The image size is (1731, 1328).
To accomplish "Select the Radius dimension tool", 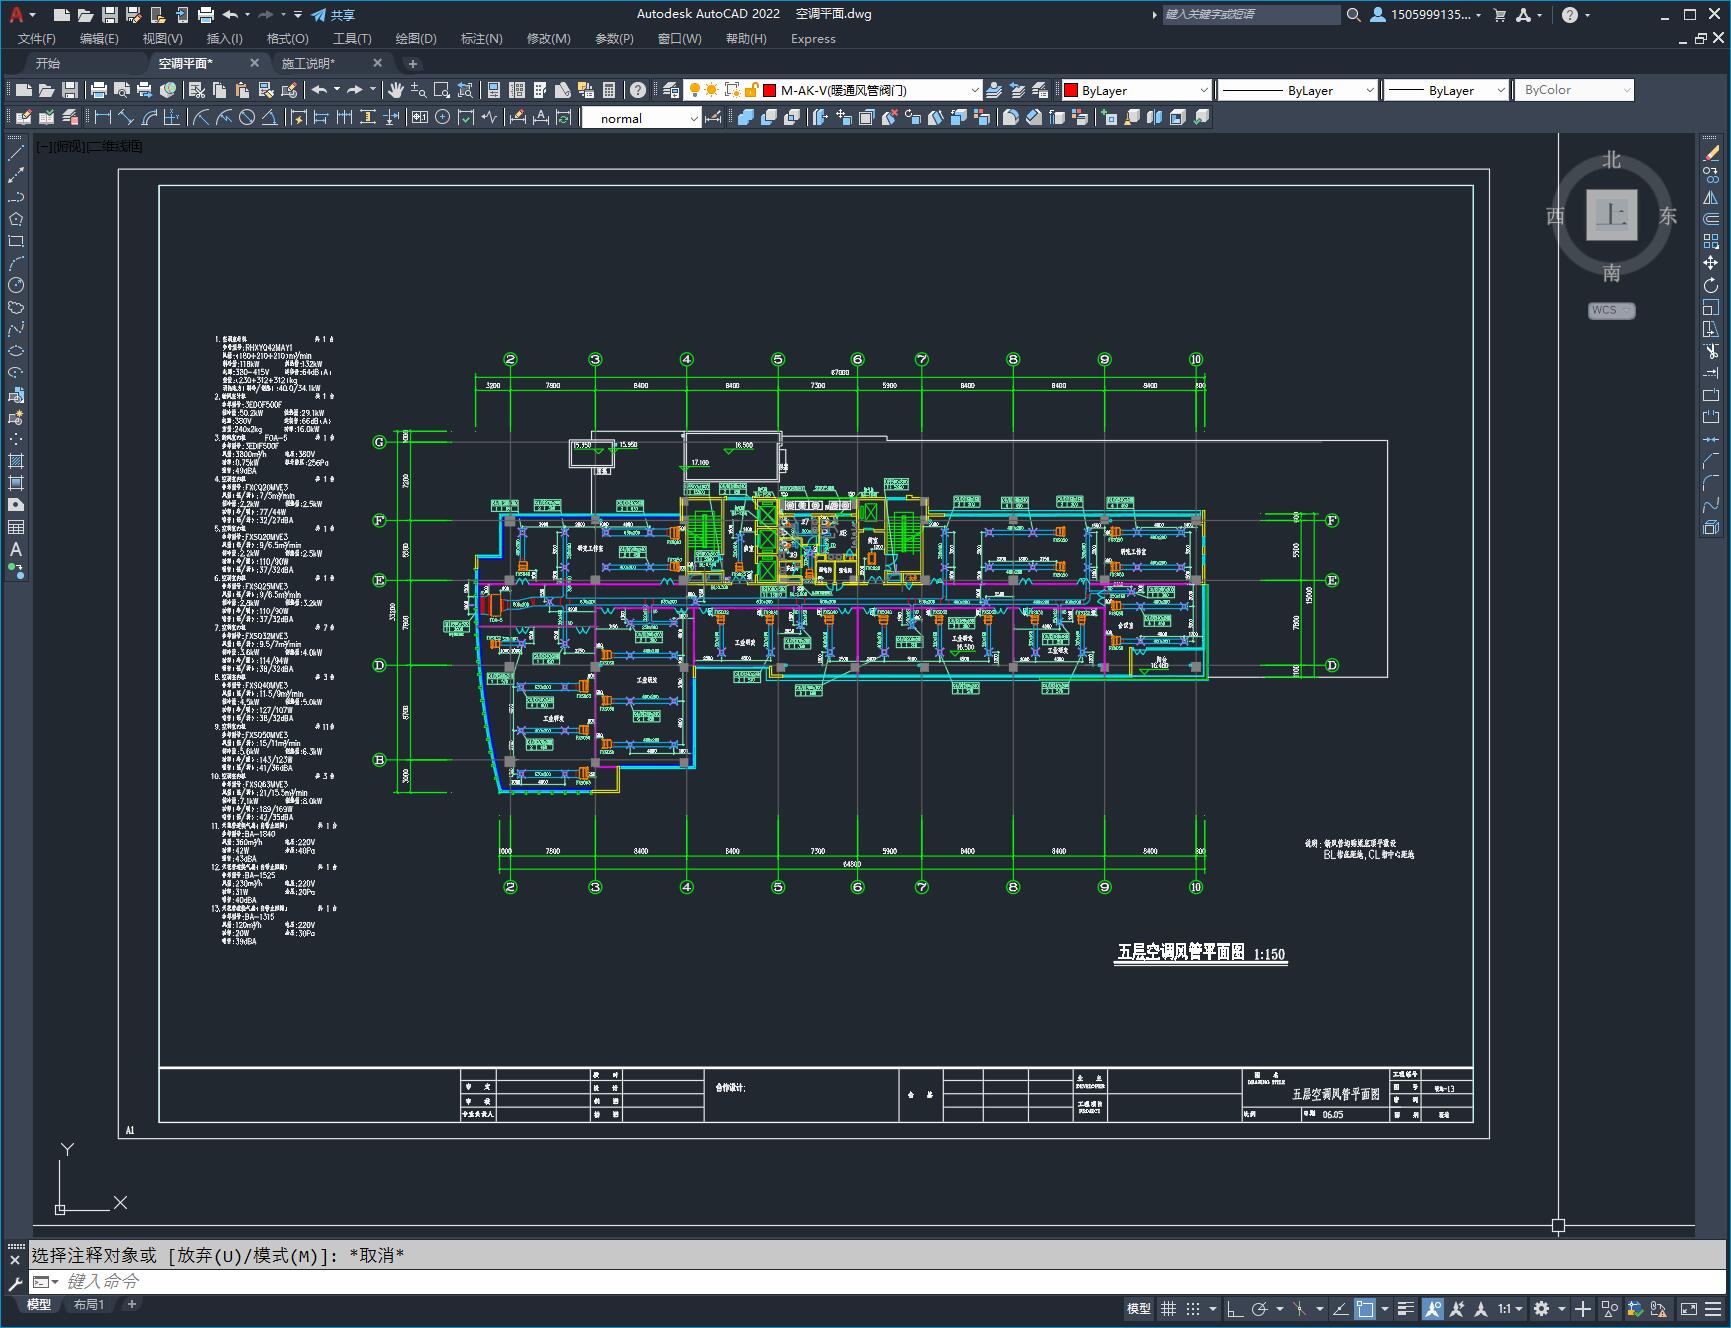I will pos(201,118).
